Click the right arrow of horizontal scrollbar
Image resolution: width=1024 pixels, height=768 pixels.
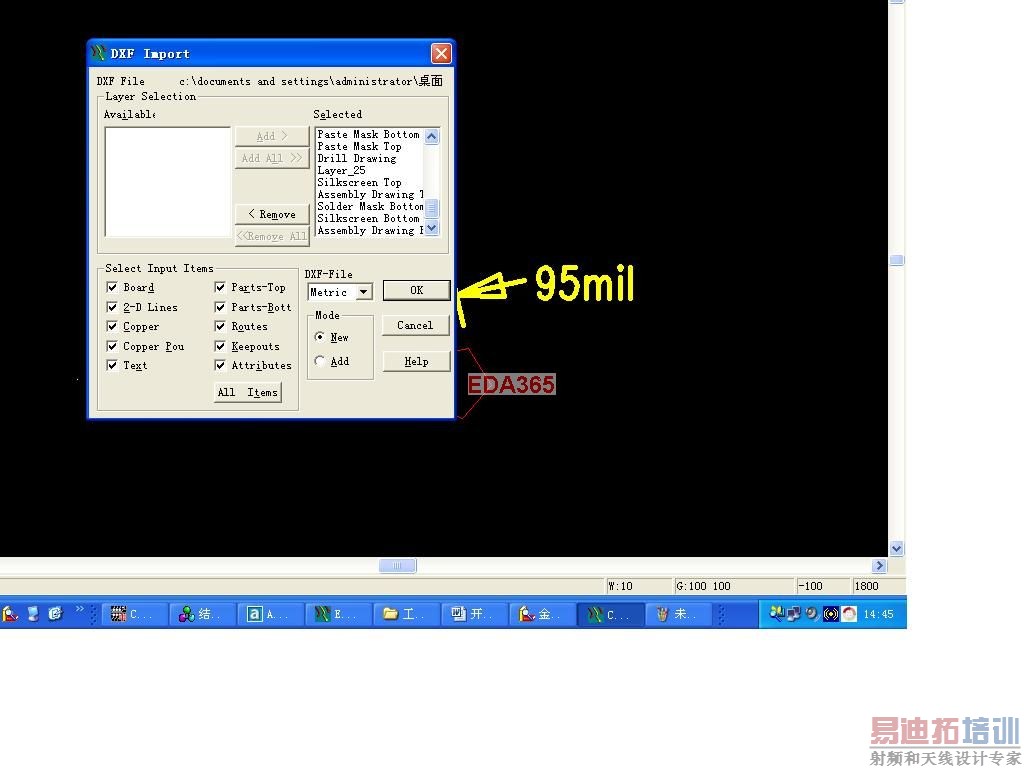[x=879, y=566]
